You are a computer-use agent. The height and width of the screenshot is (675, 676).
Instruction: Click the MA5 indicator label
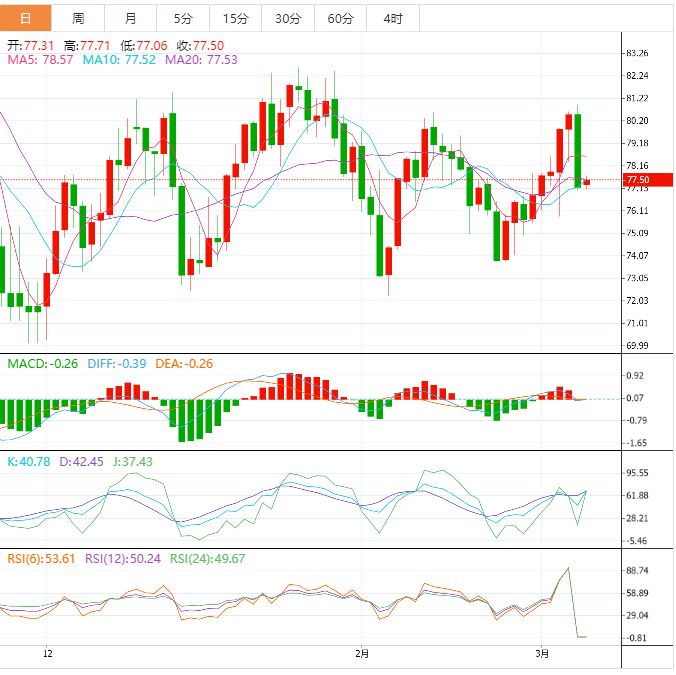coord(40,60)
